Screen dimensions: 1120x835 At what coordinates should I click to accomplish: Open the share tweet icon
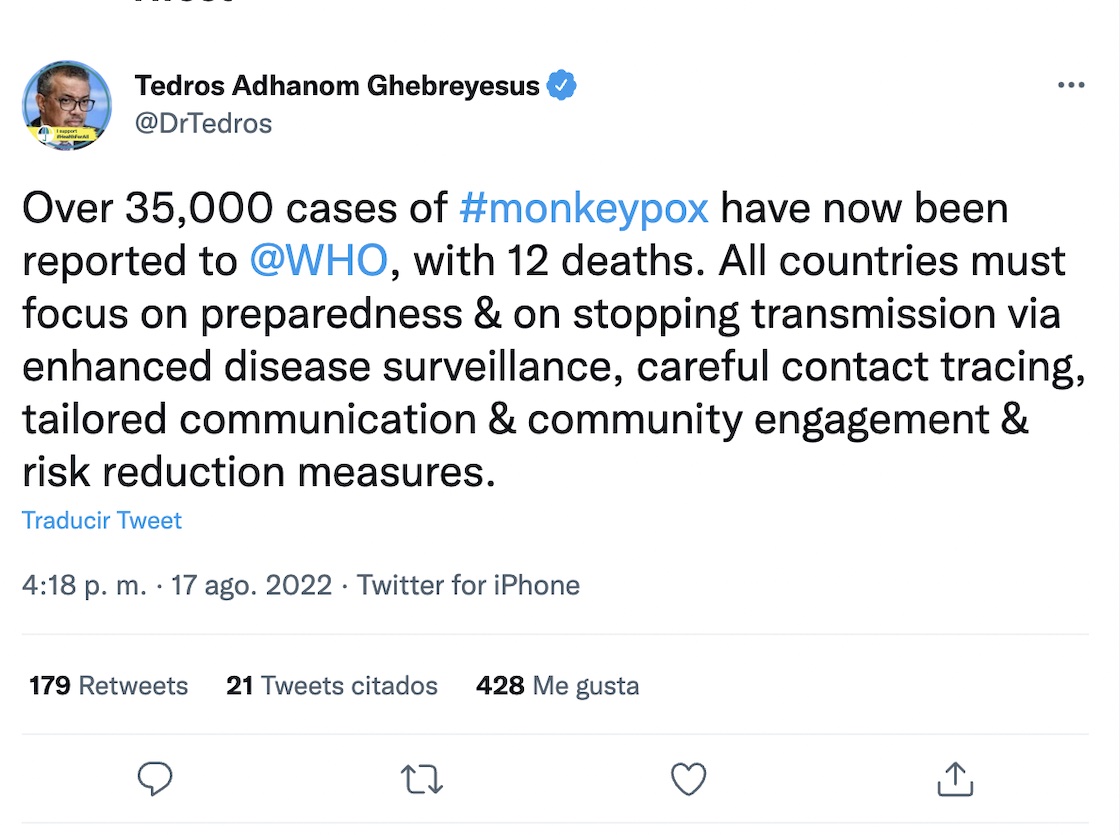coord(955,779)
